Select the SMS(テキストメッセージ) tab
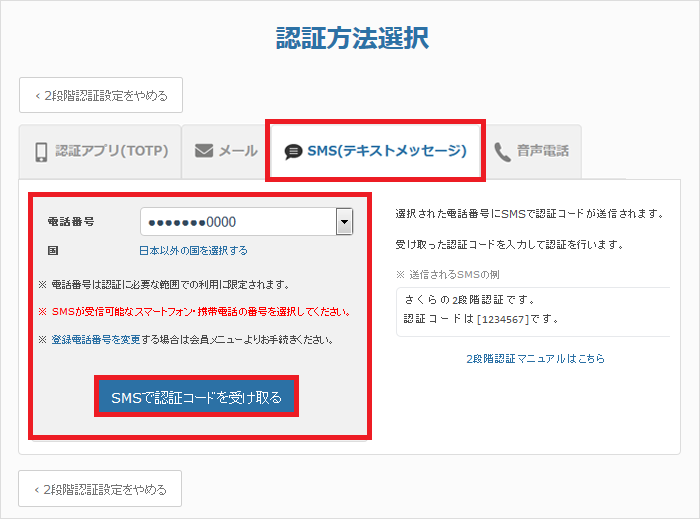The width and height of the screenshot is (700, 519). (376, 152)
